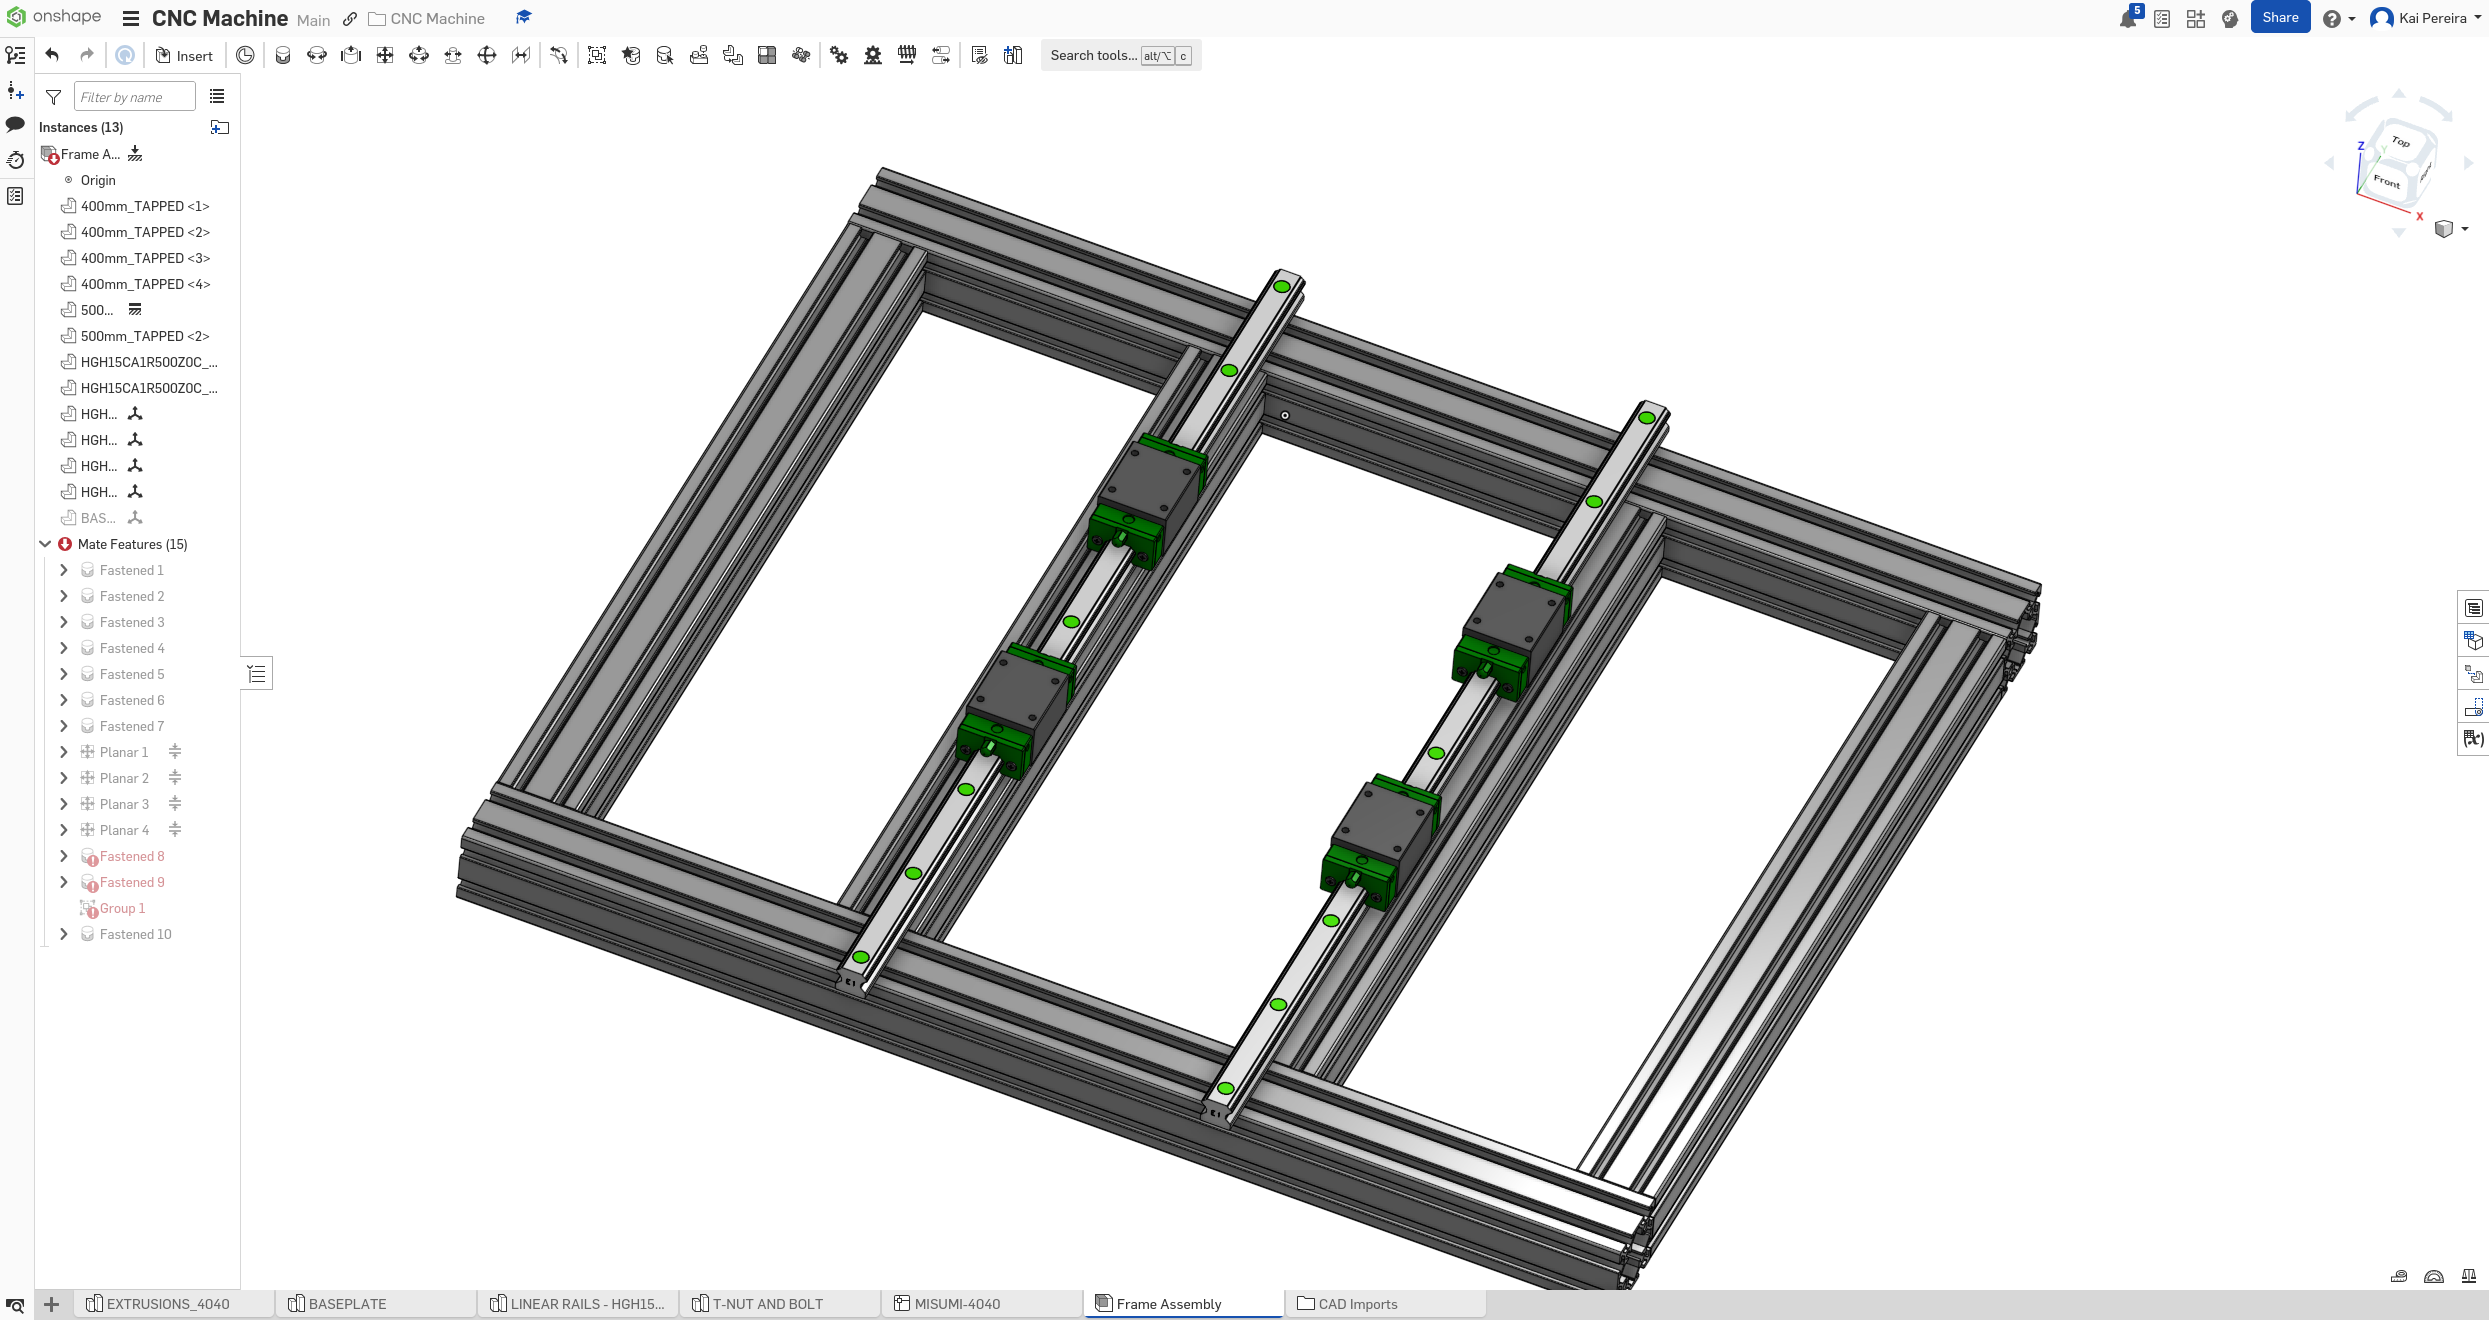Expand the Planar 2 mate
Screen dimensions: 2489x1320
(x=64, y=778)
